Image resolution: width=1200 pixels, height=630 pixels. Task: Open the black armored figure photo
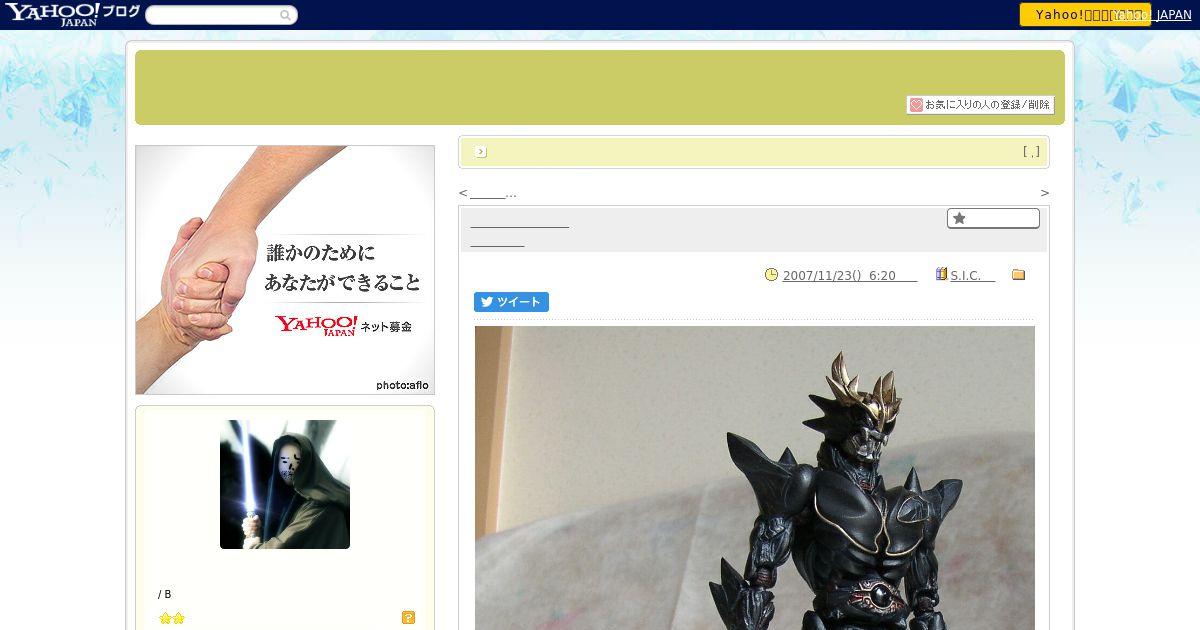755,478
